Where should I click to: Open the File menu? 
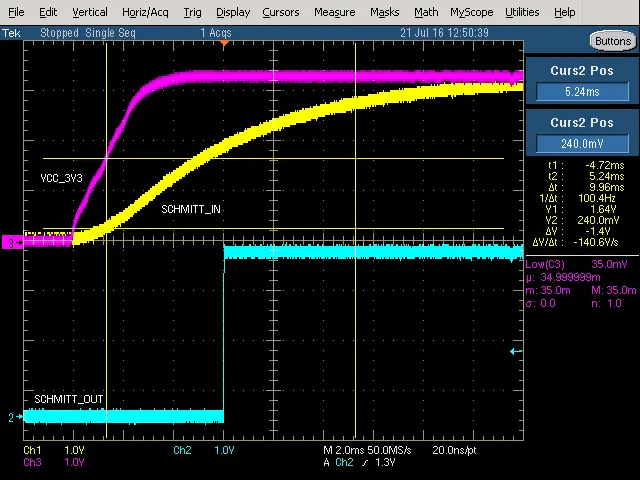coord(16,12)
